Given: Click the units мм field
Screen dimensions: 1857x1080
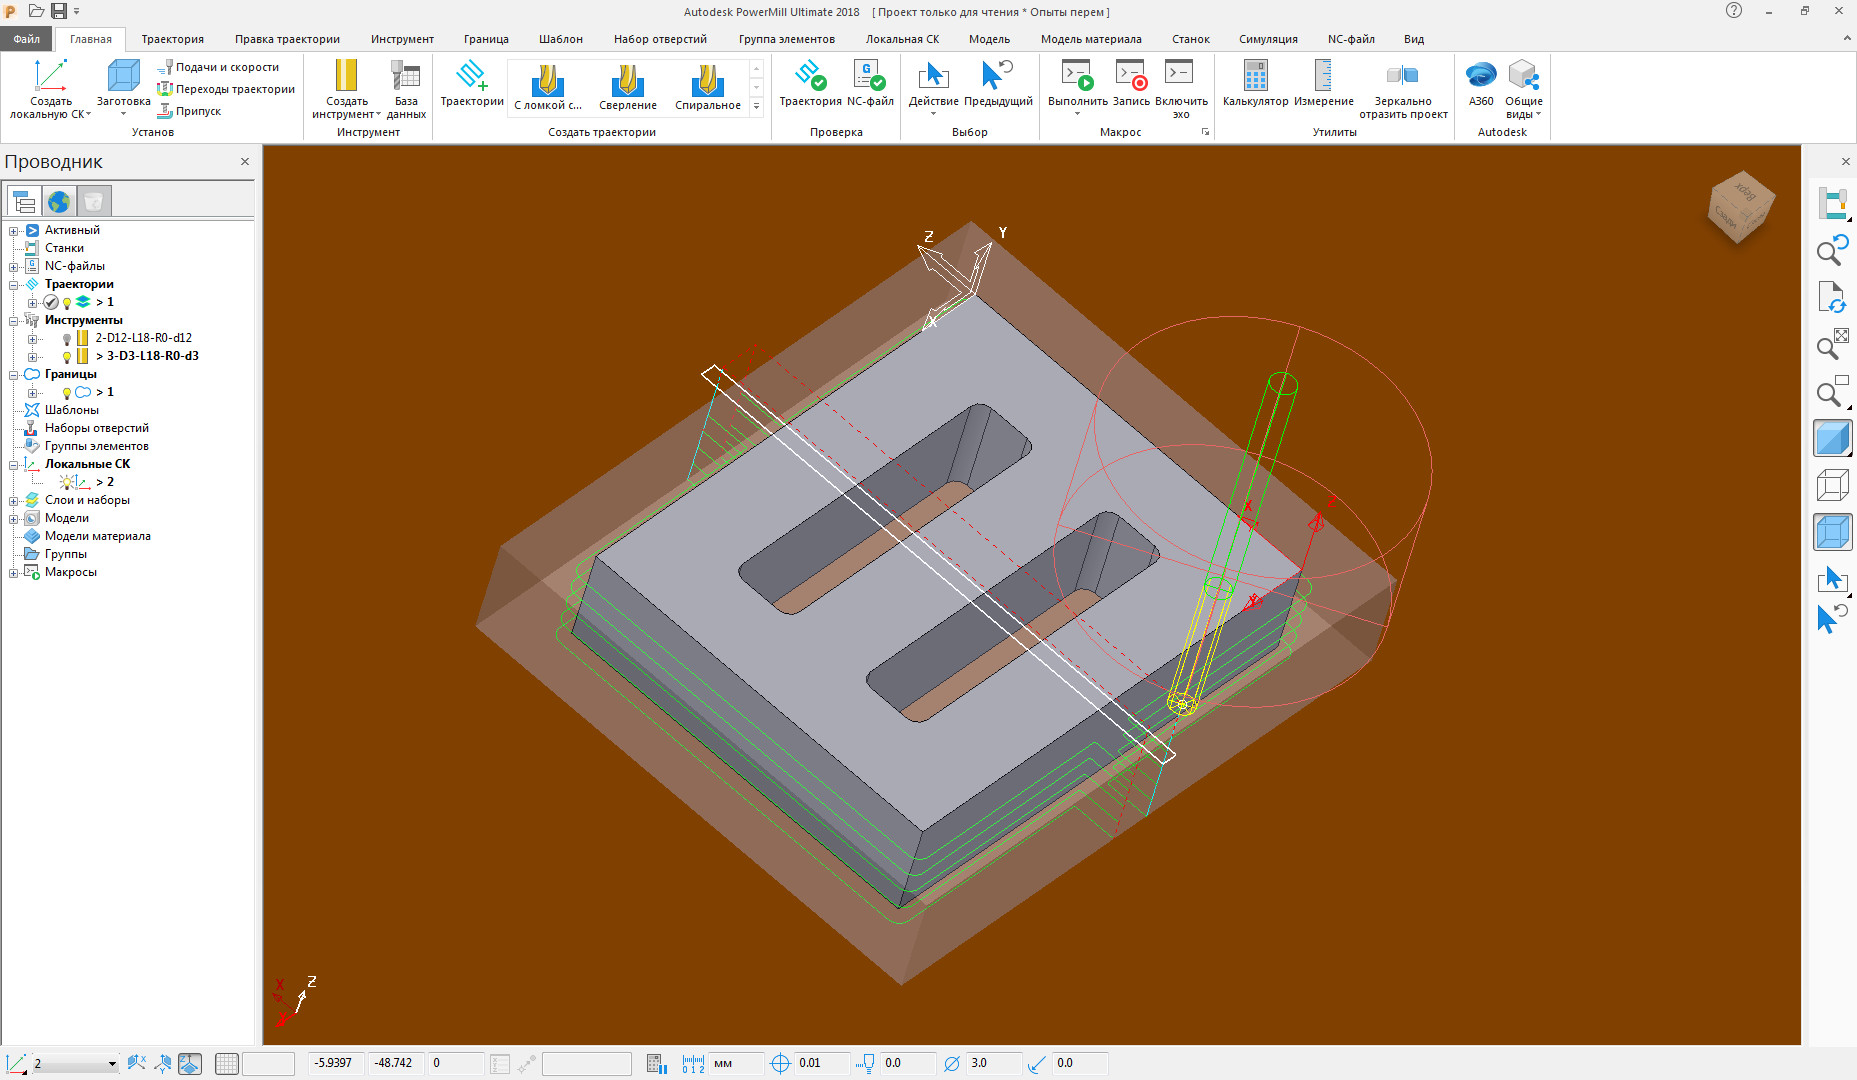Looking at the screenshot, I should [x=737, y=1063].
